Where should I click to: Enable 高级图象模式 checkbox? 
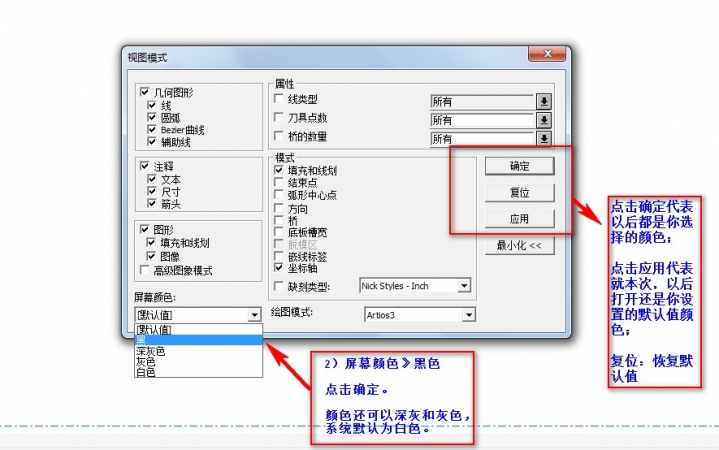[144, 270]
